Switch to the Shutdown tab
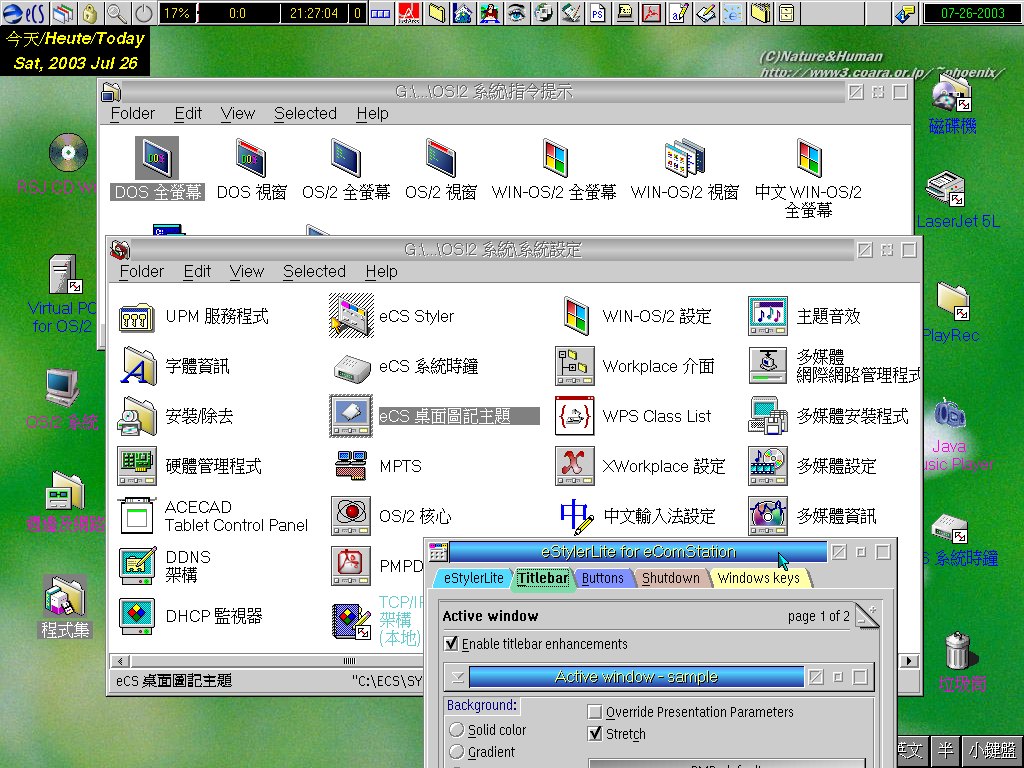This screenshot has width=1024, height=768. pos(671,578)
